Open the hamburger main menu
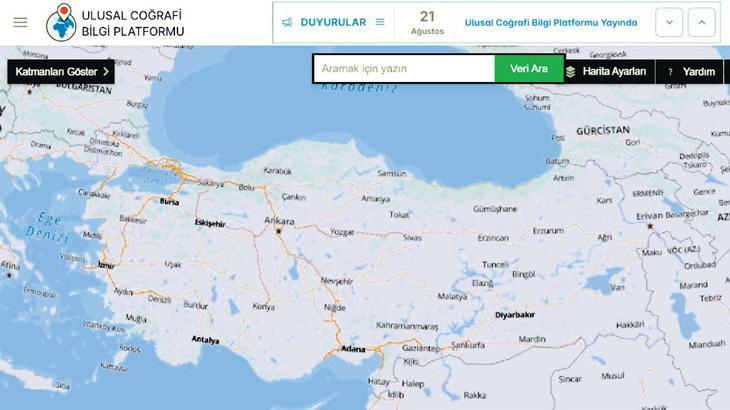The image size is (730, 410). click(20, 22)
